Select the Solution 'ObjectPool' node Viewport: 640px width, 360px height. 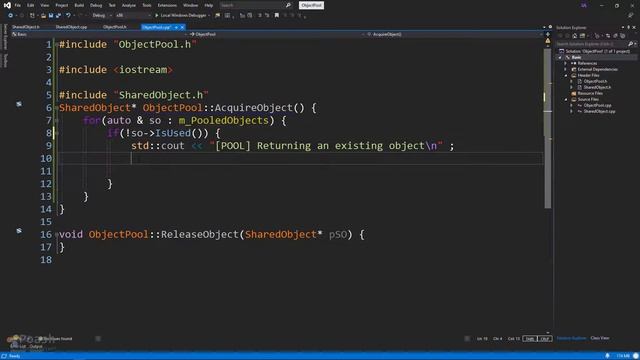point(598,51)
